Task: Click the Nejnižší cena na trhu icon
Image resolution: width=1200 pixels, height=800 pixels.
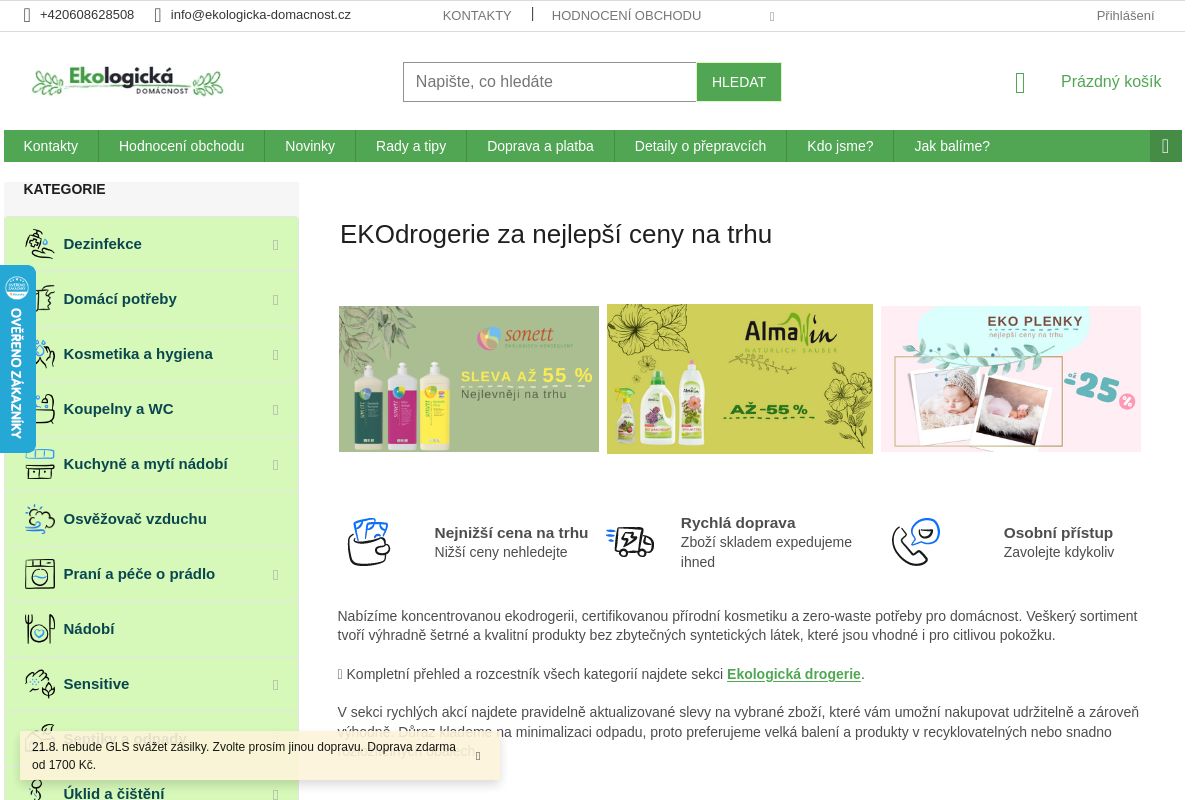Action: click(368, 542)
